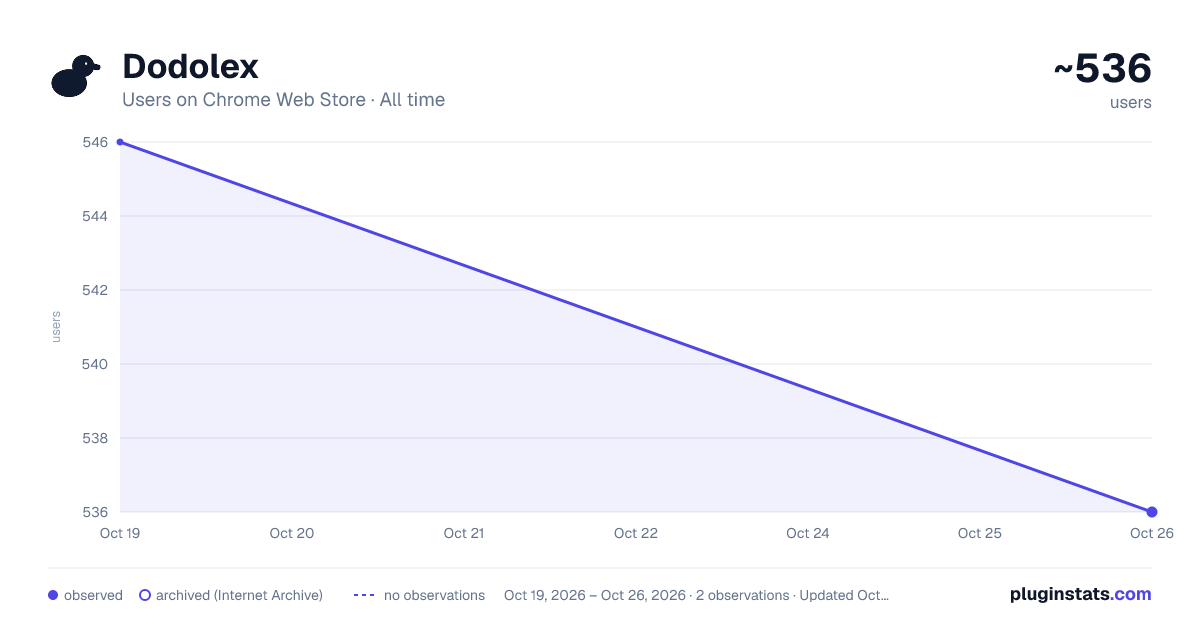Viewport: 1200px width, 630px height.
Task: Select the Oct 19 data point on chart
Action: click(120, 142)
